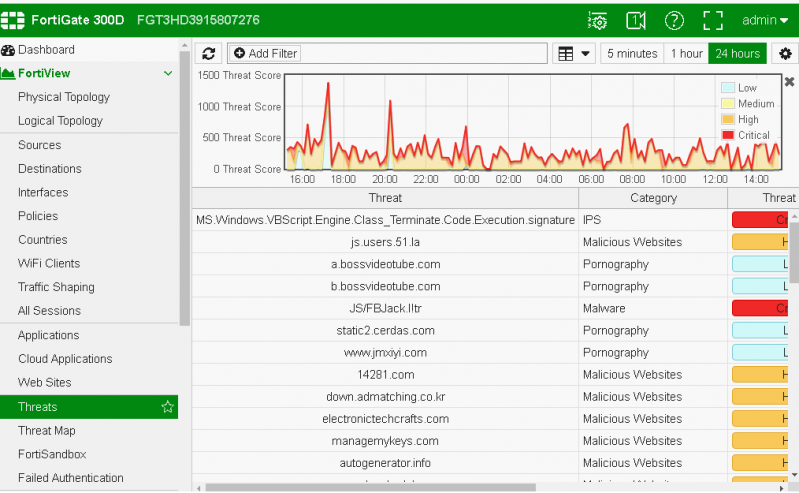
Task: Click the IPS category cell
Action: coord(653,220)
